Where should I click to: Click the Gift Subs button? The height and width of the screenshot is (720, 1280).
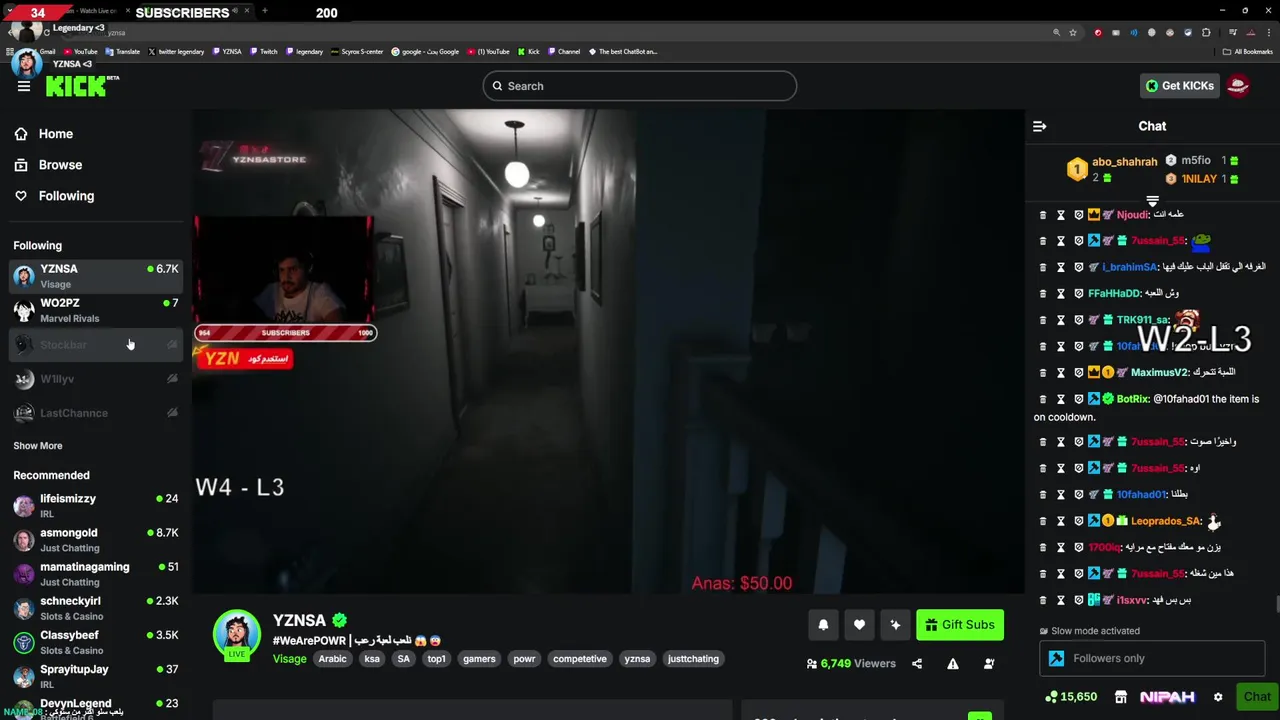coord(960,625)
